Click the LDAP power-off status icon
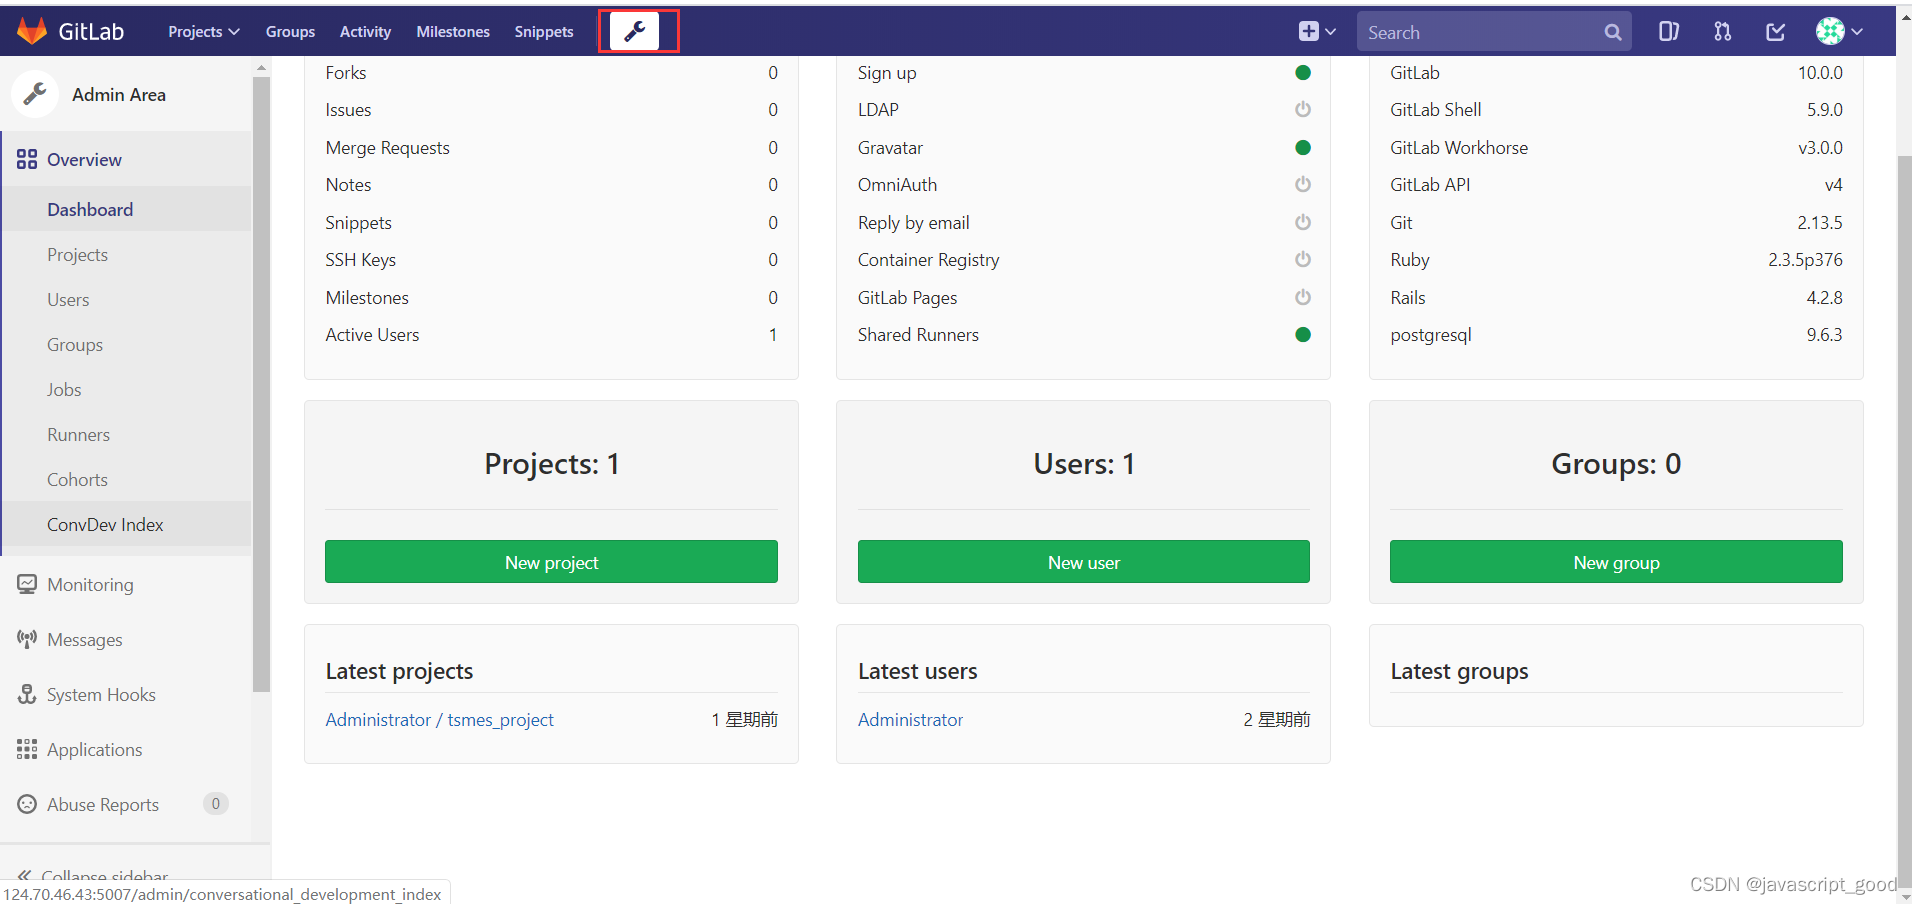The width and height of the screenshot is (1912, 904). click(x=1303, y=109)
